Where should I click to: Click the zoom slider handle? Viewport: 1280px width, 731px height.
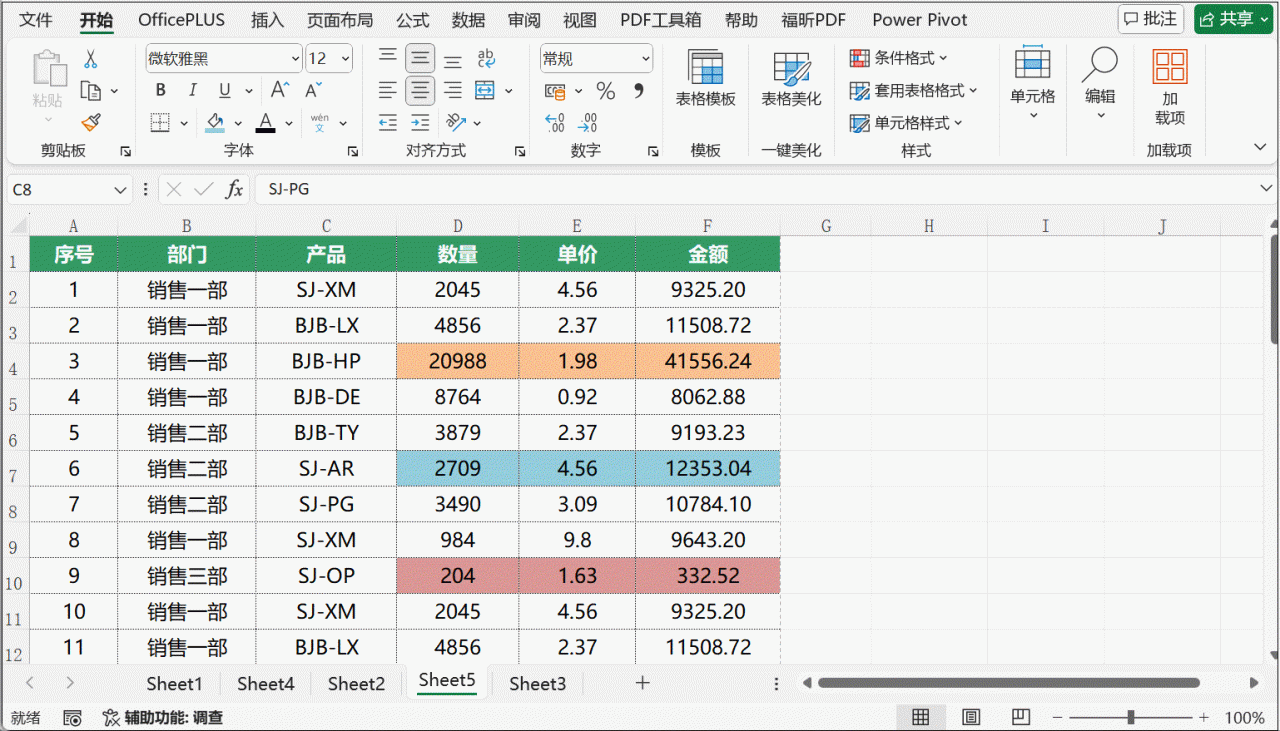click(1131, 717)
